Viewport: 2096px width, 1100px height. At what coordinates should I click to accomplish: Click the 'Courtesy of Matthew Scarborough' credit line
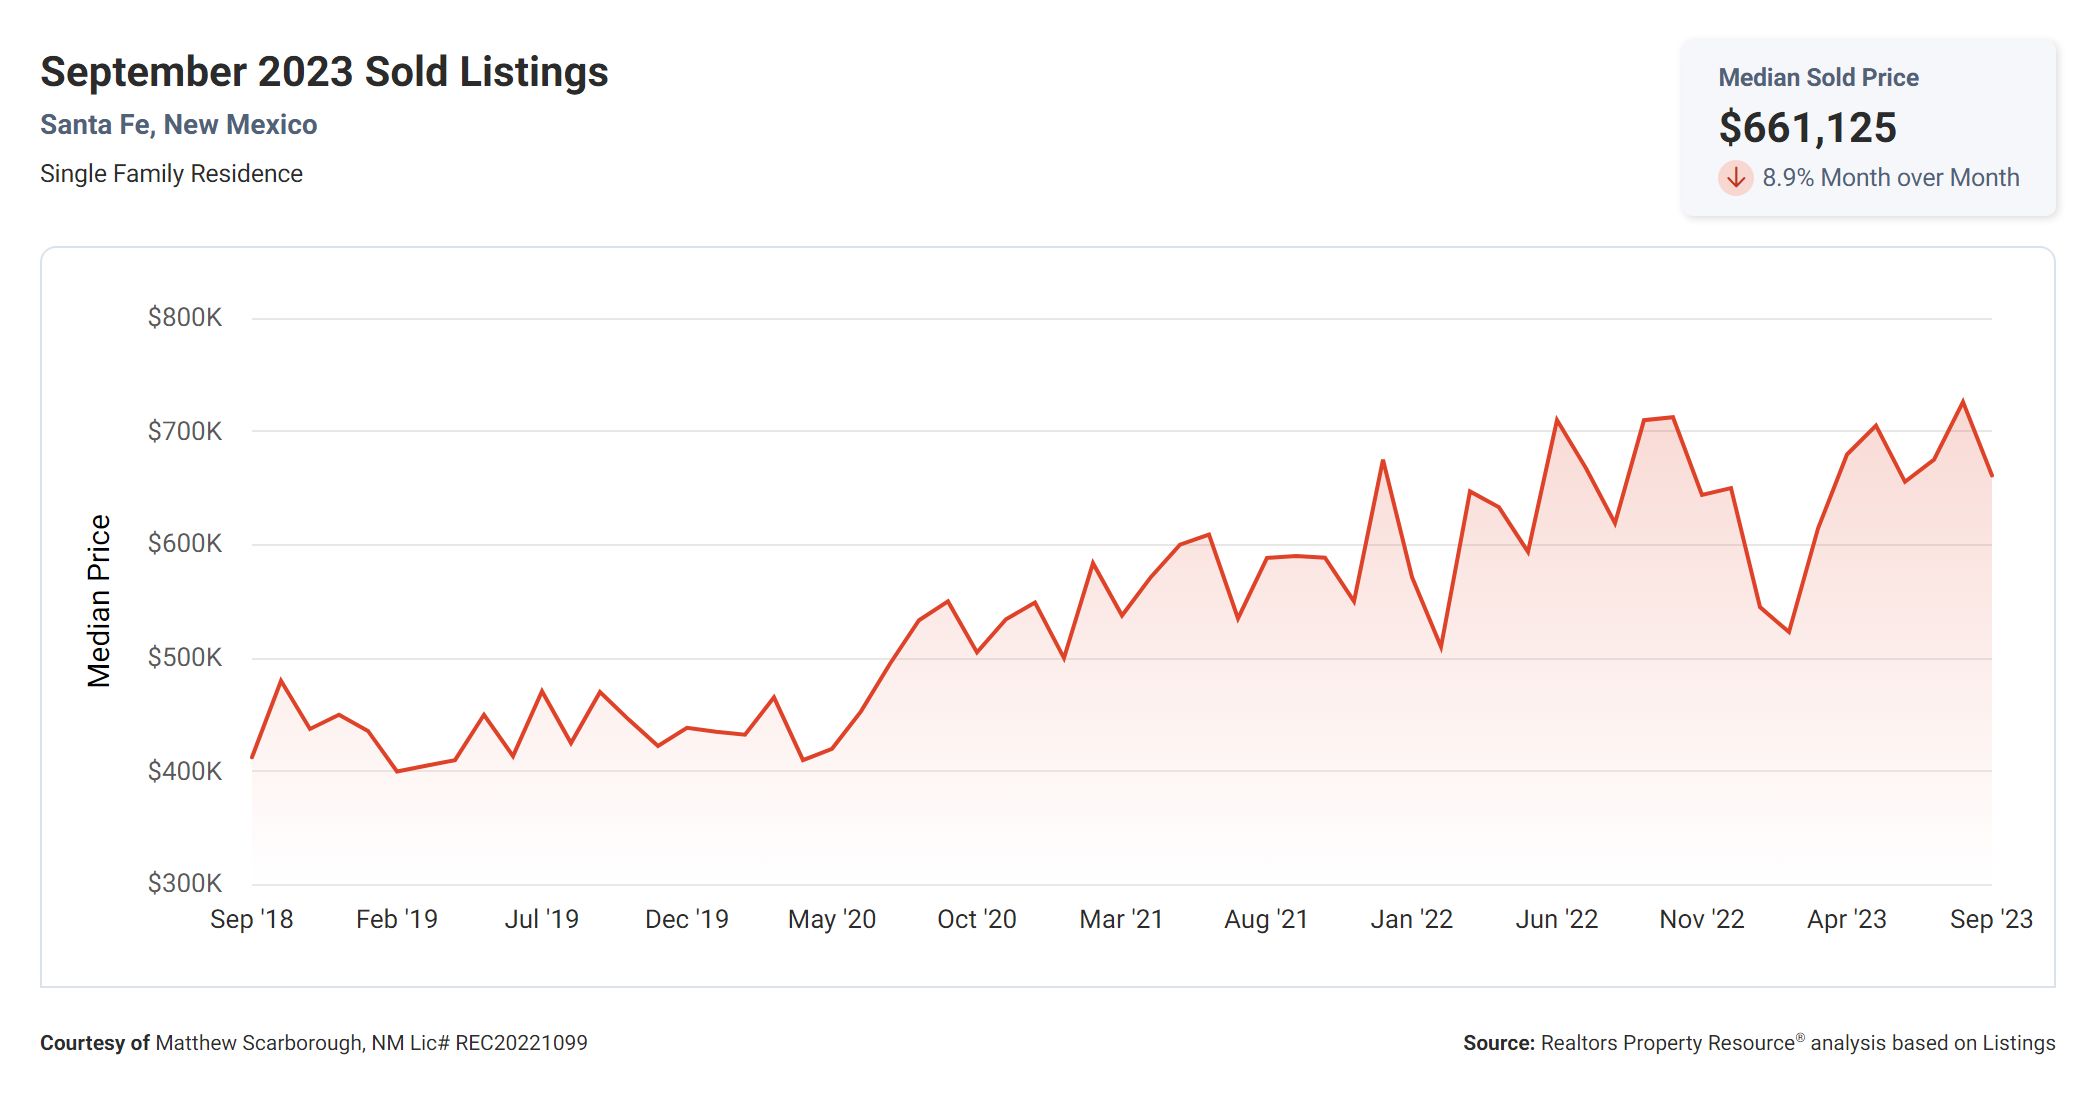click(314, 1043)
